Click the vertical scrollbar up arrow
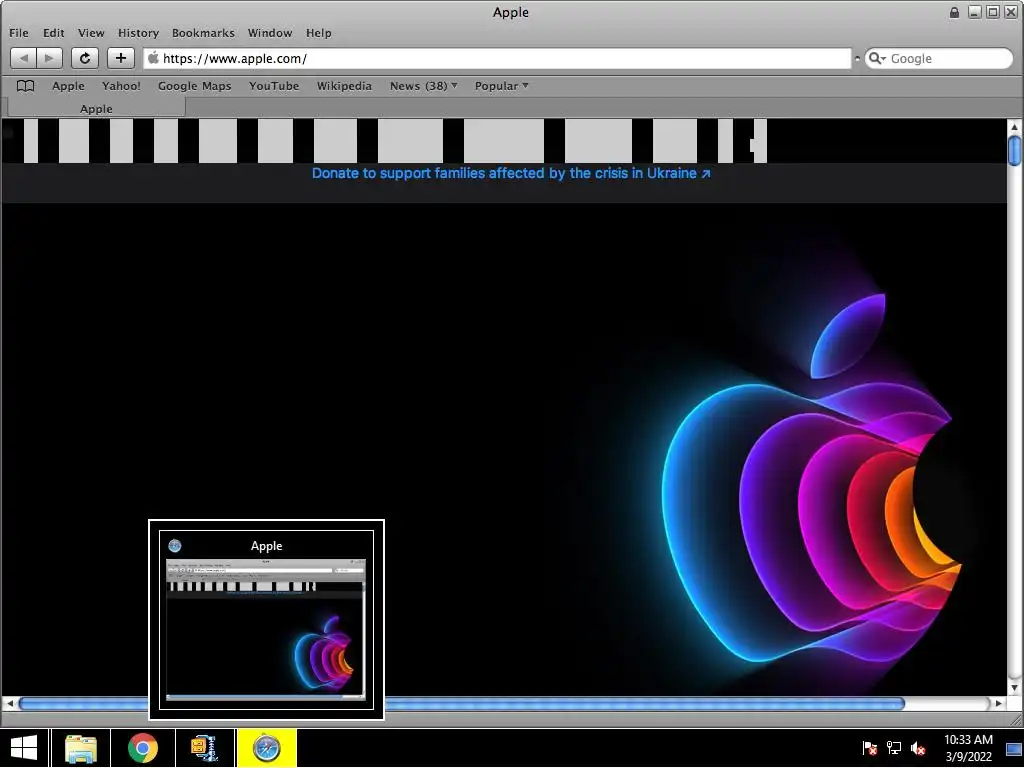This screenshot has height=768, width=1024. (1014, 127)
